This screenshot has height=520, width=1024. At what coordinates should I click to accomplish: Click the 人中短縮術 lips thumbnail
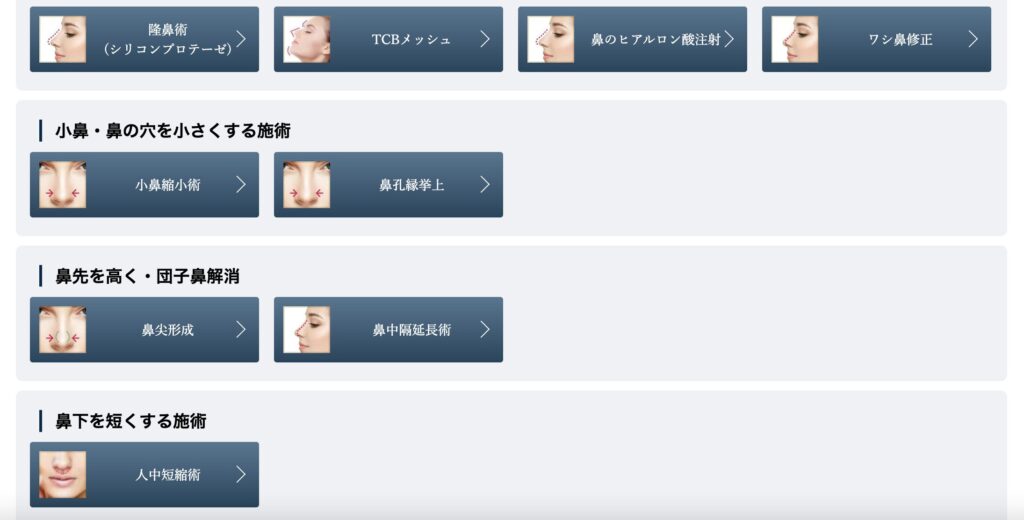[x=63, y=475]
